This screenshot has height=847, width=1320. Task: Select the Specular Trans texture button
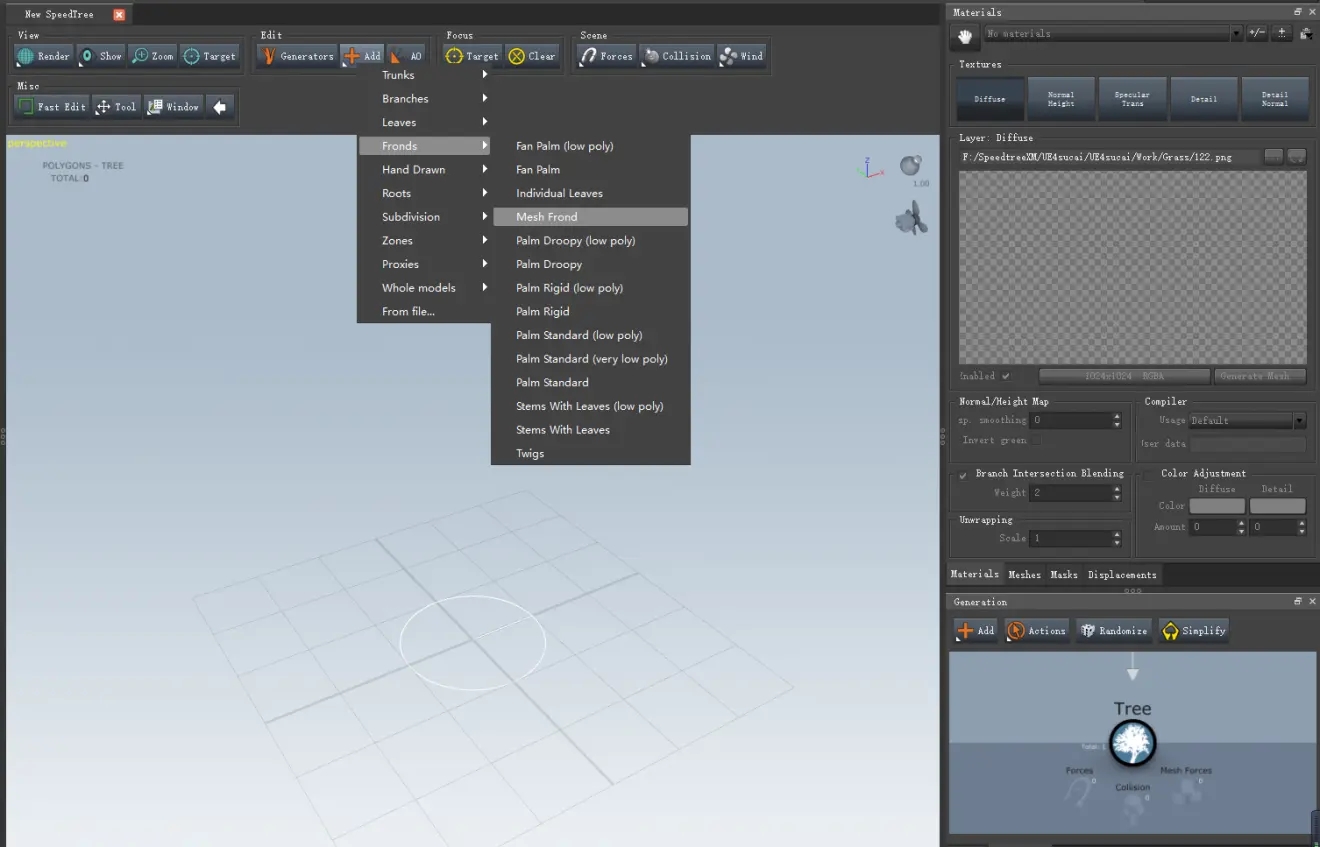1132,99
